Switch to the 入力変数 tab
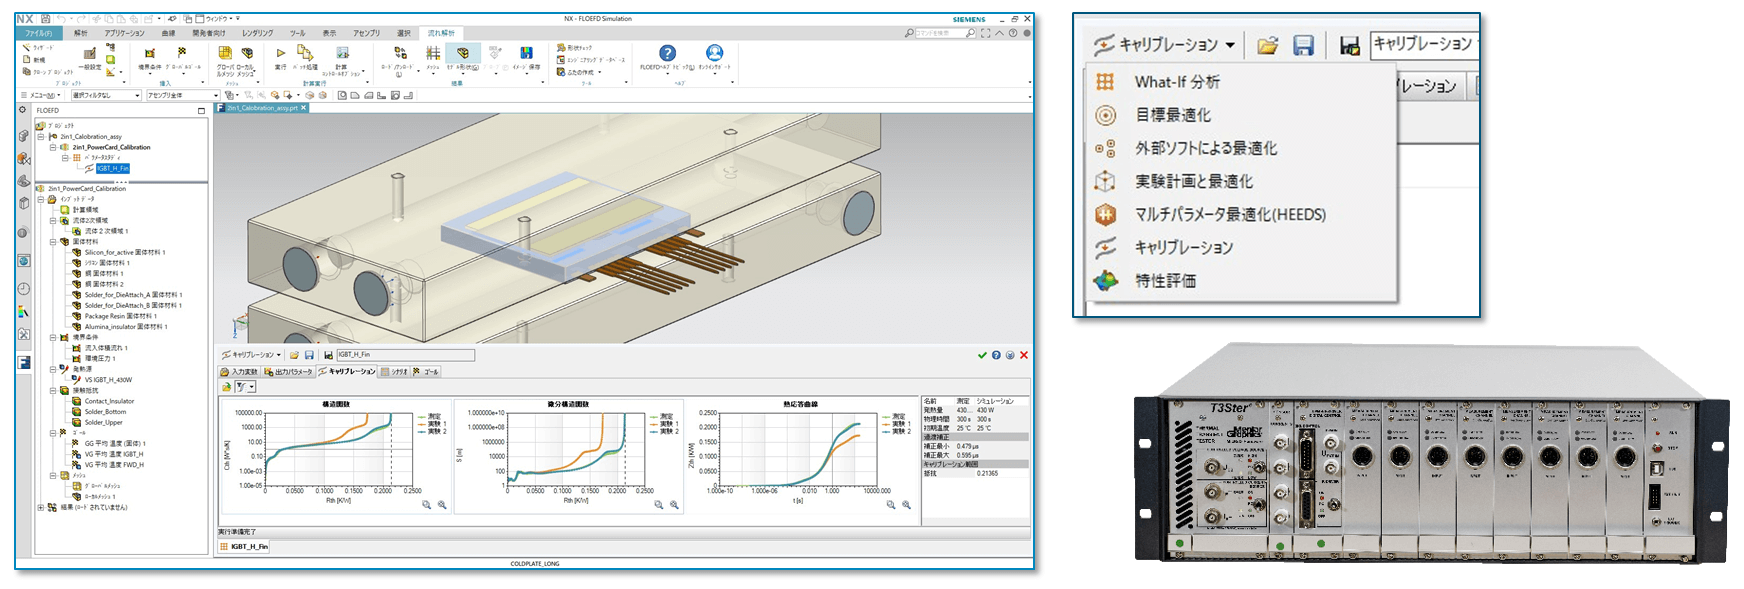 pyautogui.click(x=238, y=371)
